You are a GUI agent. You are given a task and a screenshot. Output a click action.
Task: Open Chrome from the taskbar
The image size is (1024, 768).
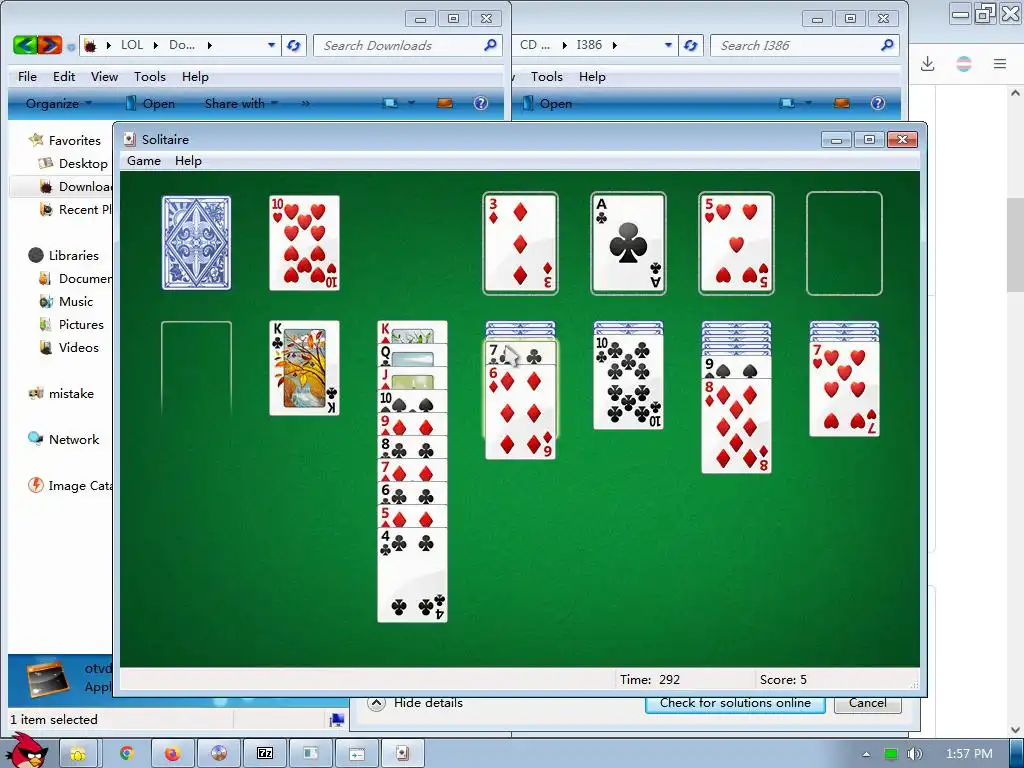click(x=126, y=754)
